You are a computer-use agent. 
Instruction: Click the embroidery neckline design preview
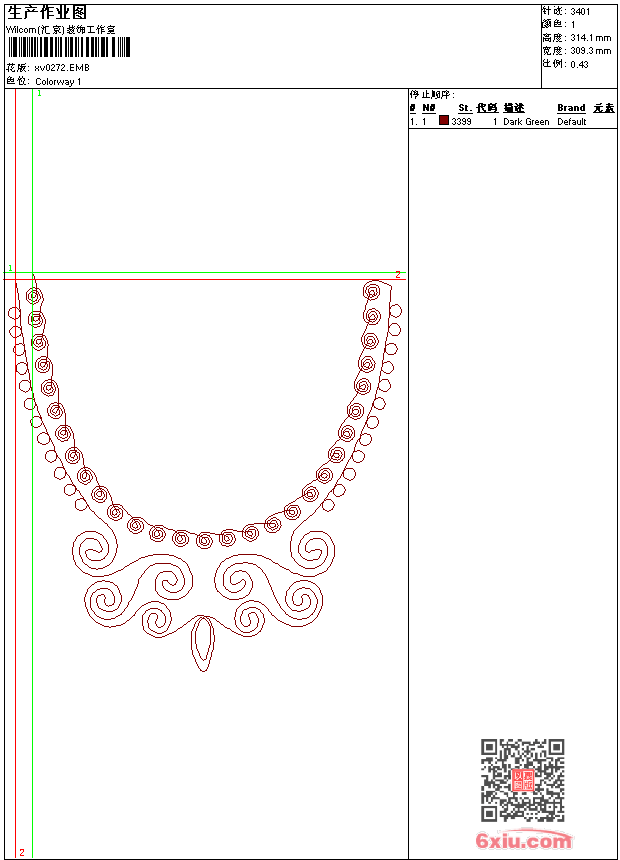tap(205, 472)
